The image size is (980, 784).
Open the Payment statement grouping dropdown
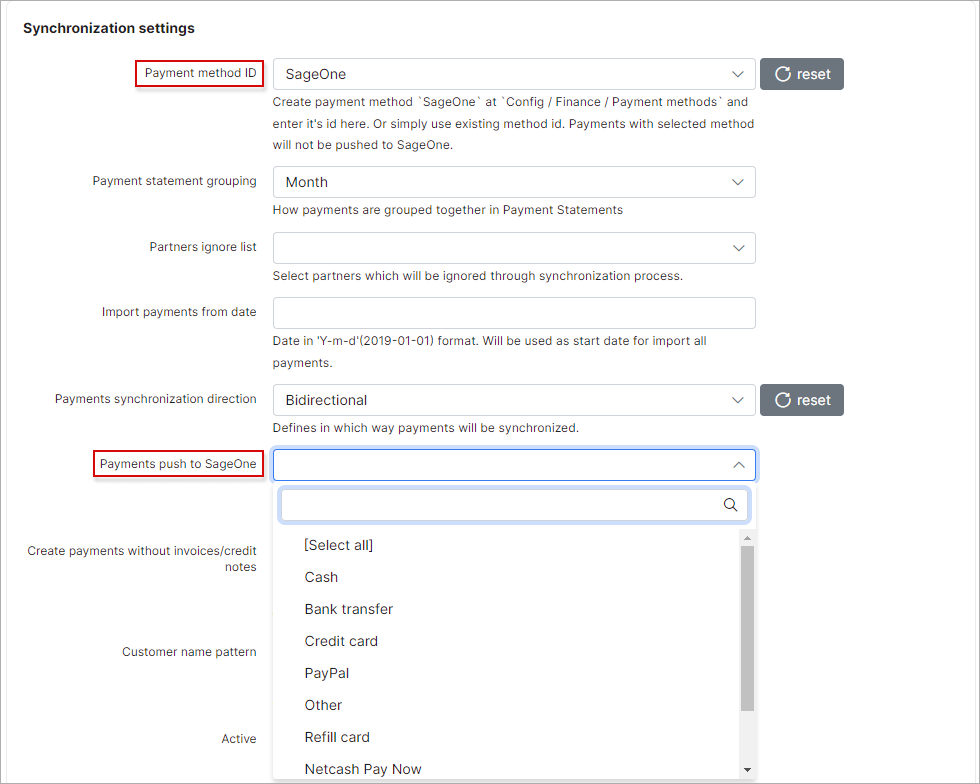coord(514,182)
